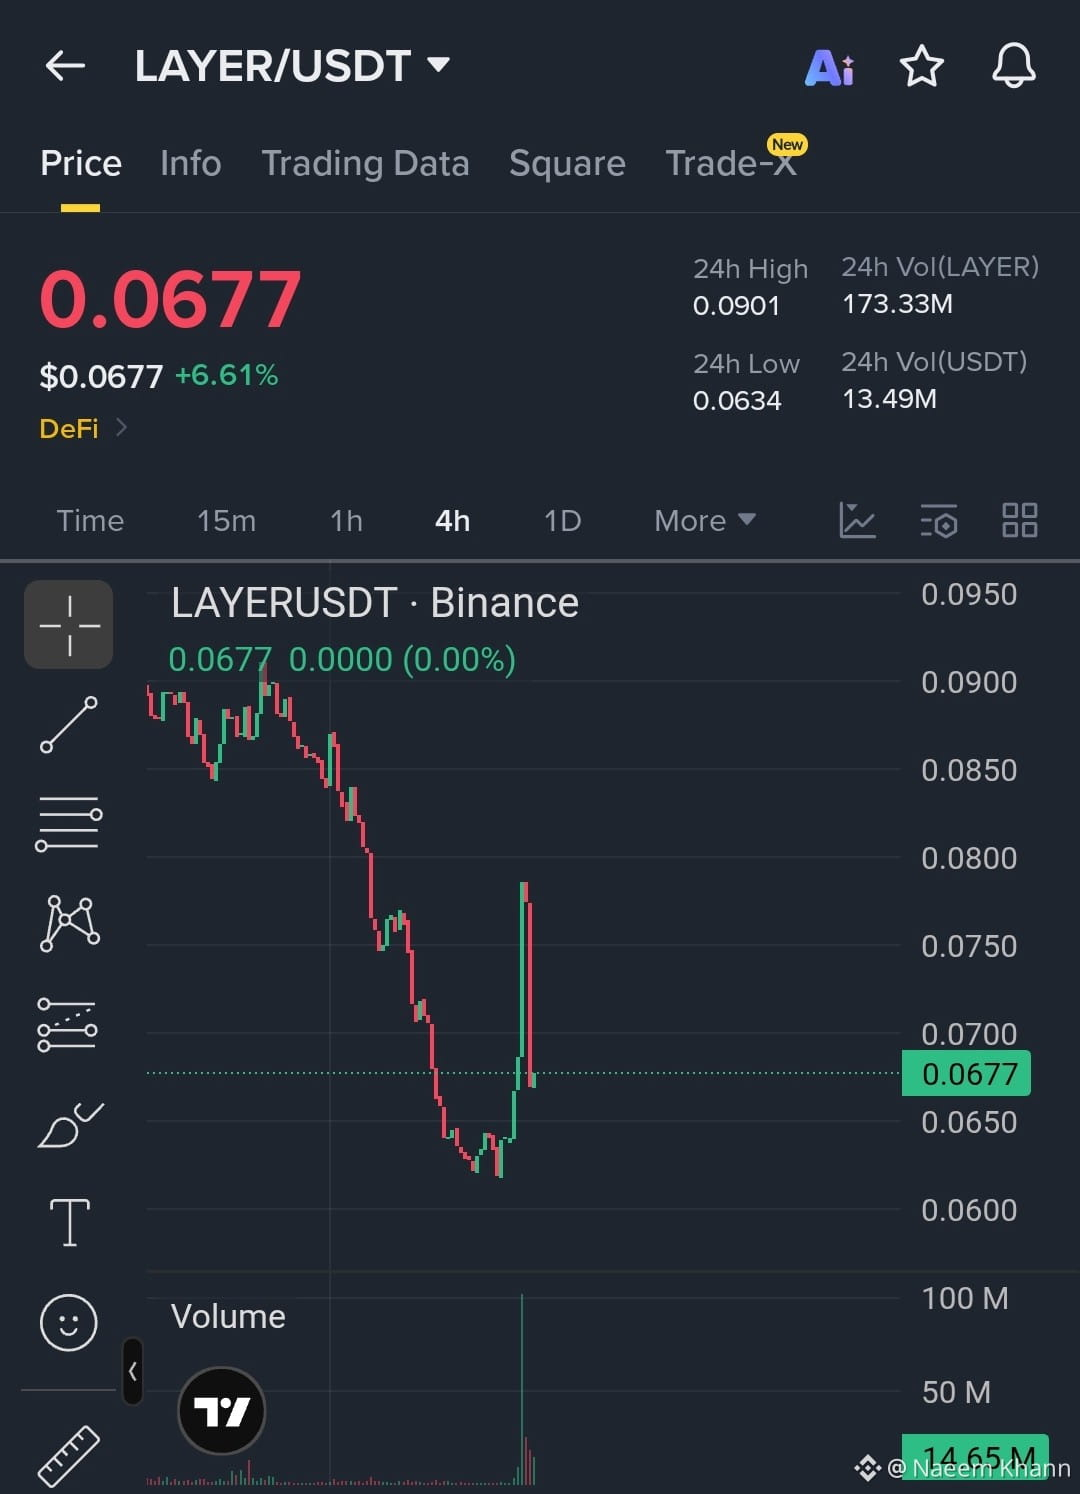Image resolution: width=1080 pixels, height=1494 pixels.
Task: Open the Trading Data tab
Action: point(365,163)
